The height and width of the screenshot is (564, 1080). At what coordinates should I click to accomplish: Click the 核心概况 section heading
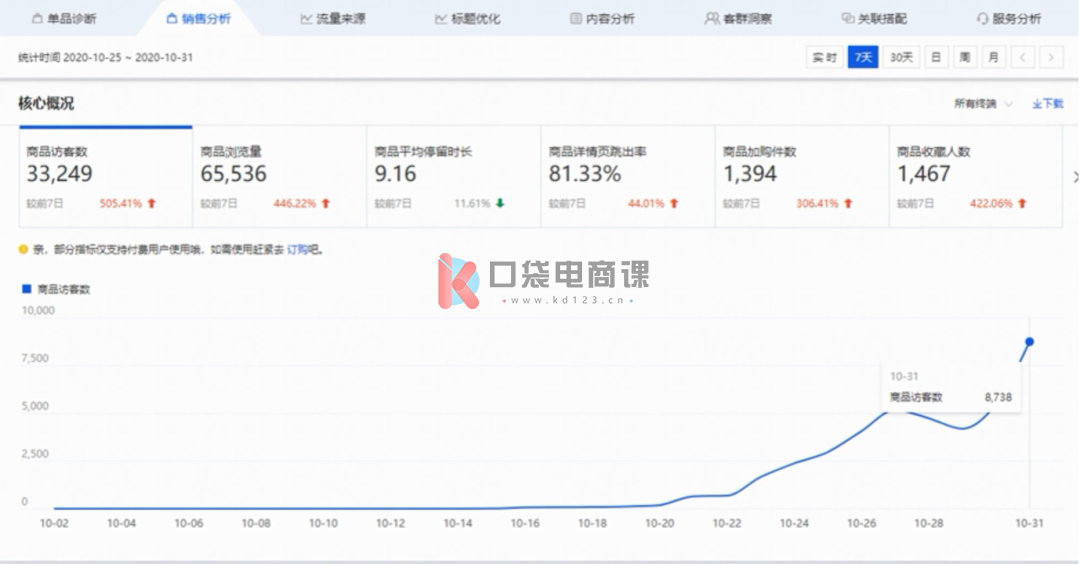[x=46, y=103]
